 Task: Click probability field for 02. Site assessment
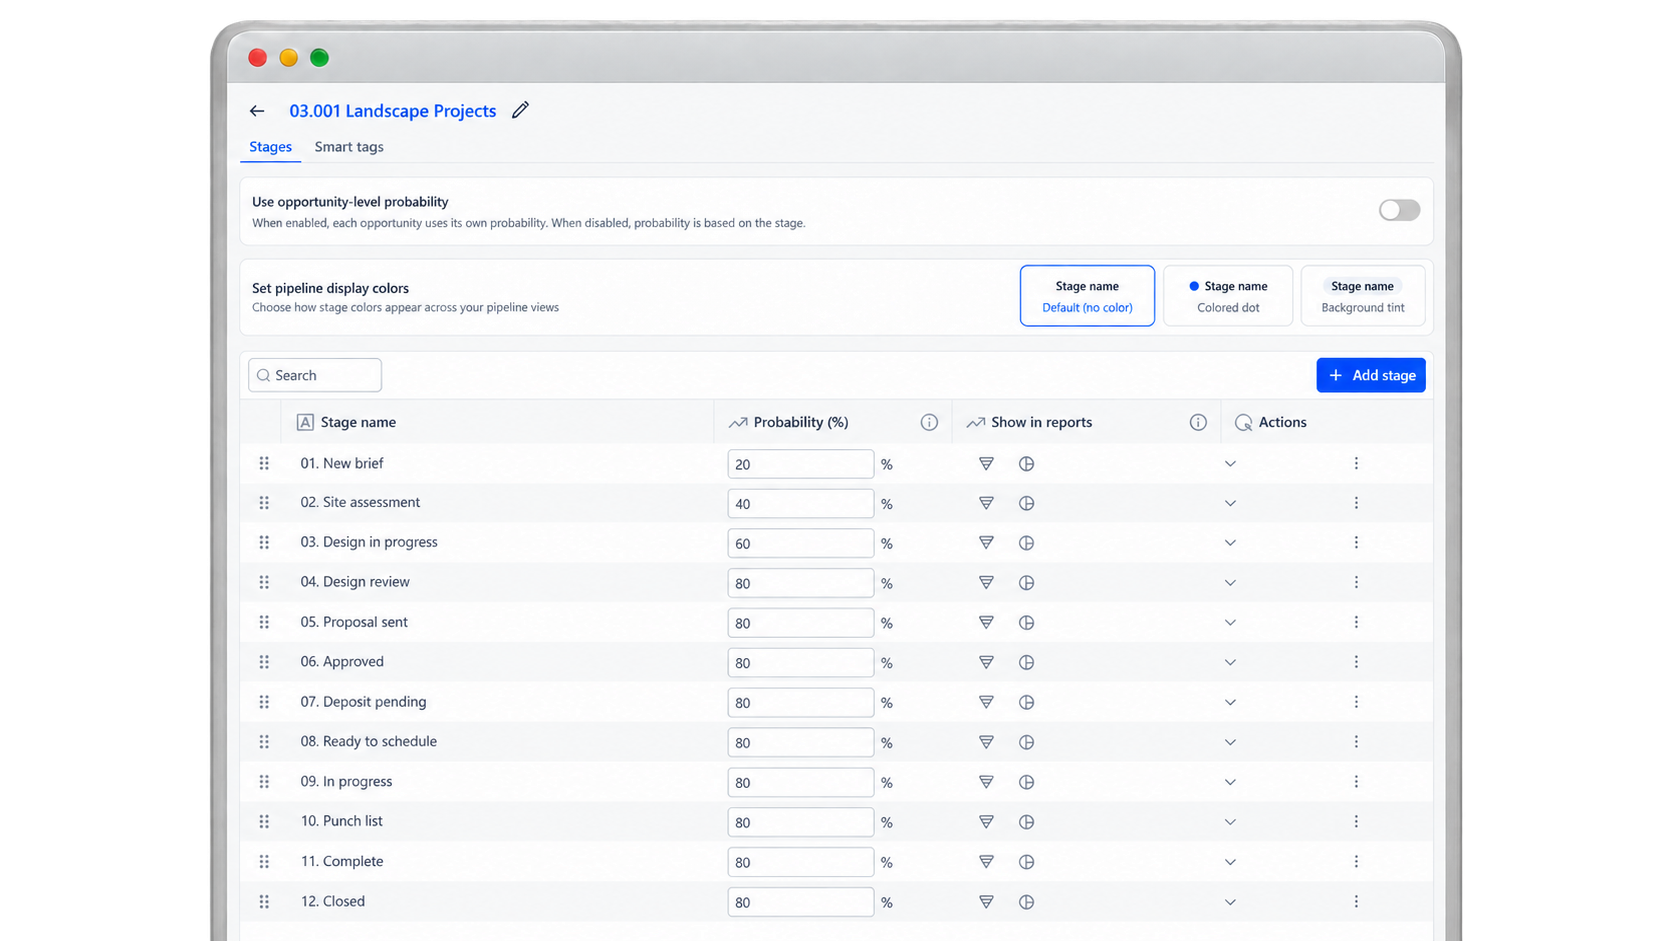[x=801, y=503]
